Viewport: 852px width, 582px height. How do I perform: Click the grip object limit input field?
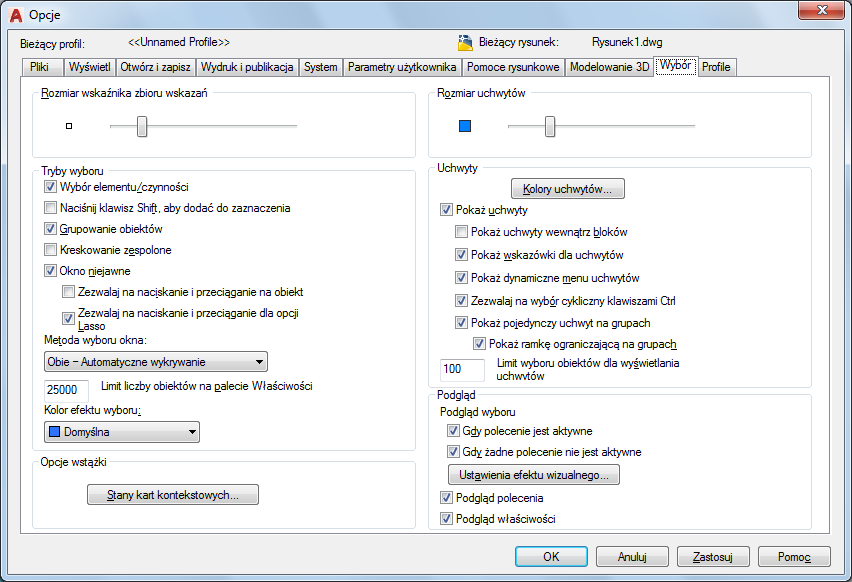coord(464,369)
